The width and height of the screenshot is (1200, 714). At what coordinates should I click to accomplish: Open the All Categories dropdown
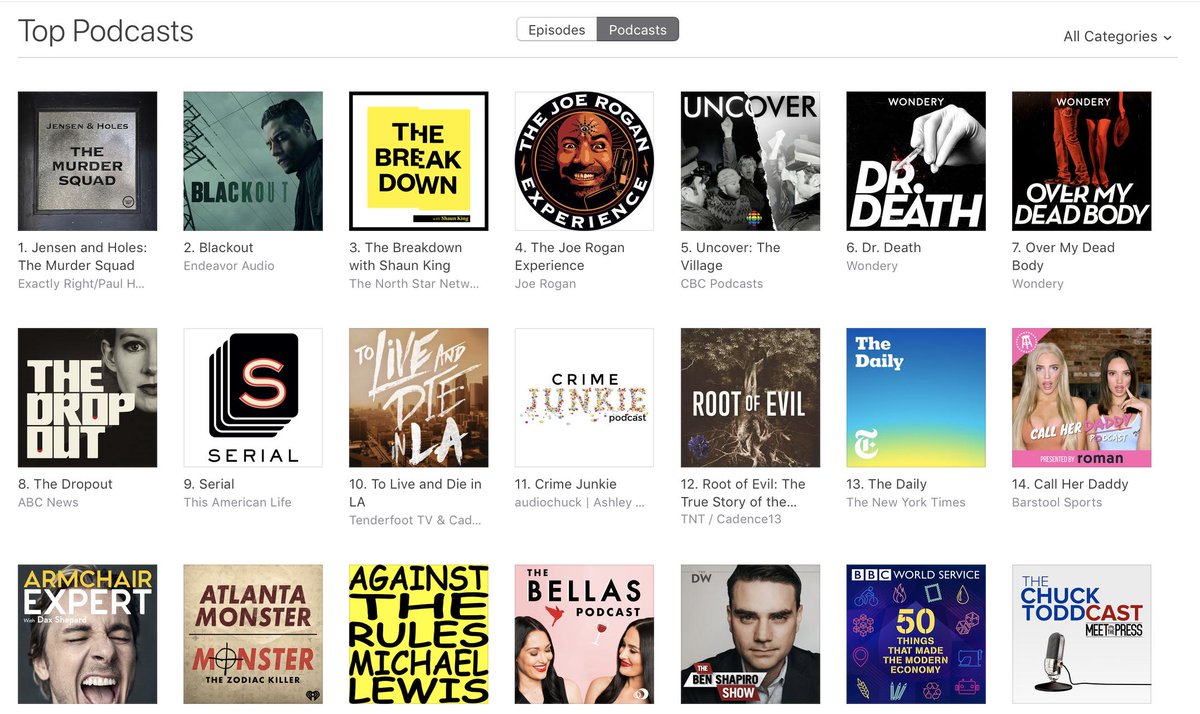tap(1117, 36)
